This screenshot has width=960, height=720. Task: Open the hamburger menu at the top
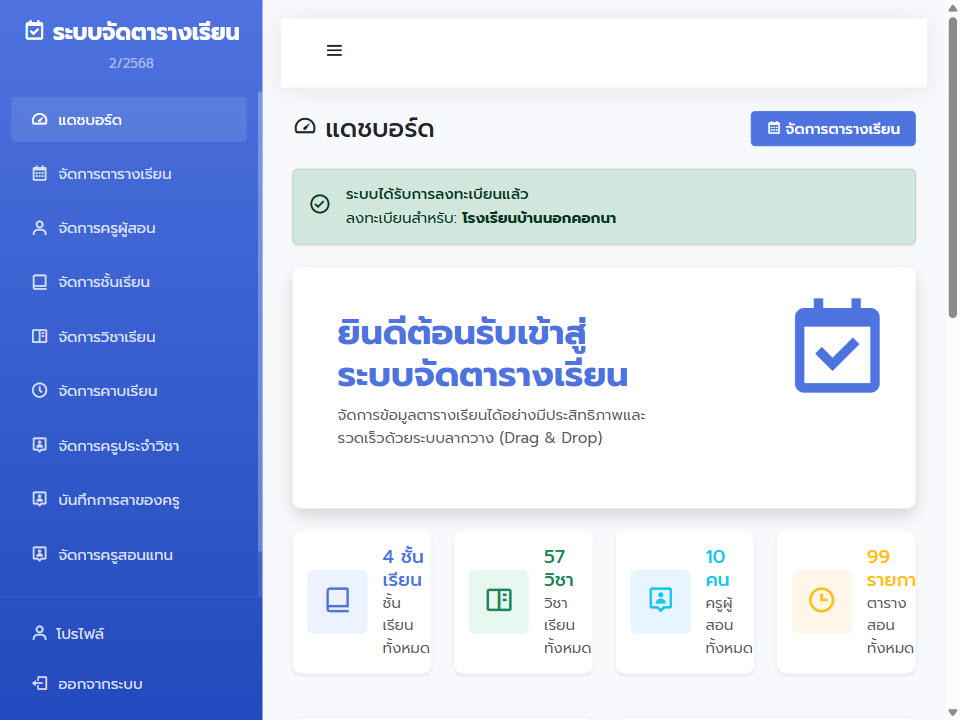[x=334, y=49]
